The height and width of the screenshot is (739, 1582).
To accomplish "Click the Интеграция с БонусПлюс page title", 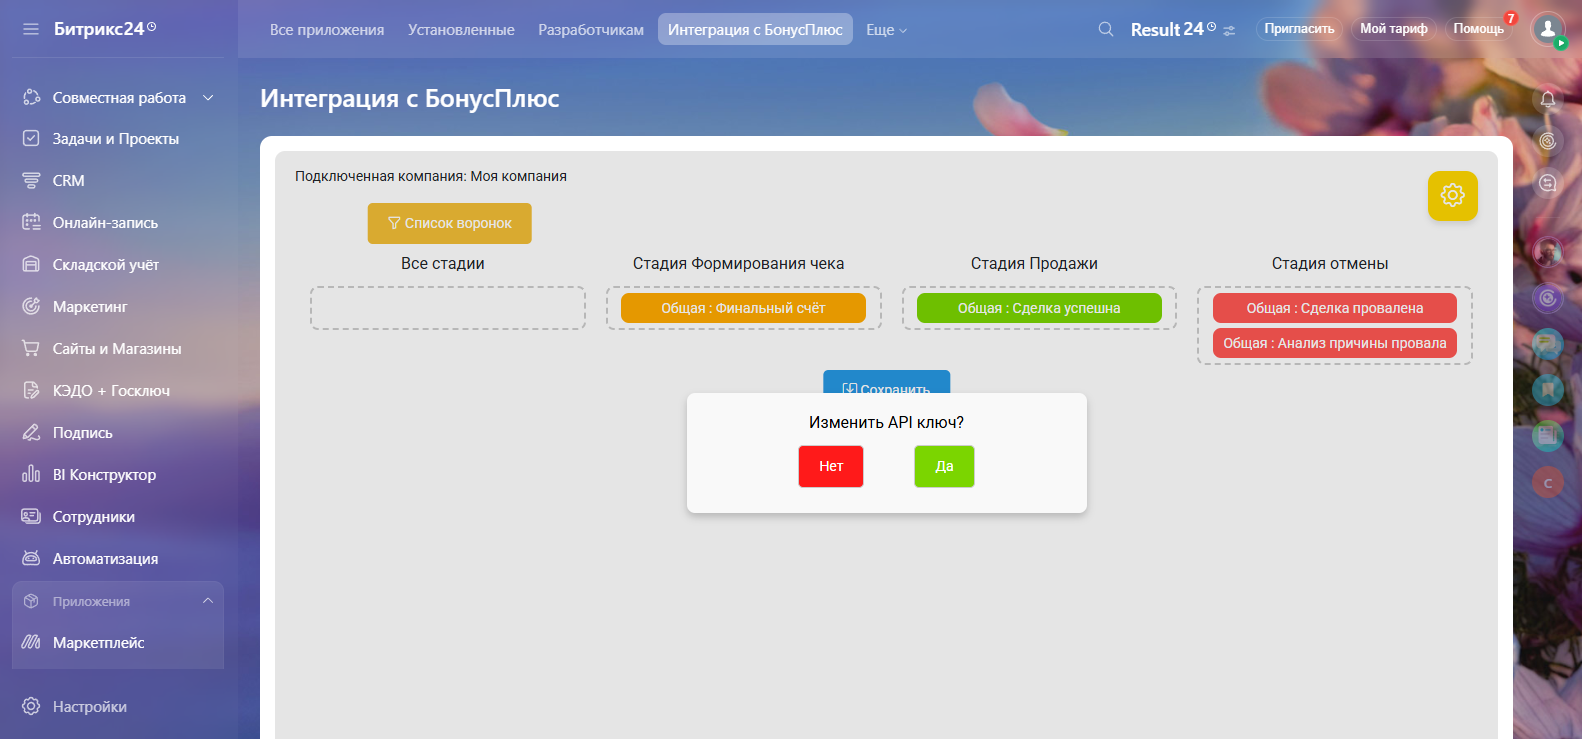I will click(410, 98).
